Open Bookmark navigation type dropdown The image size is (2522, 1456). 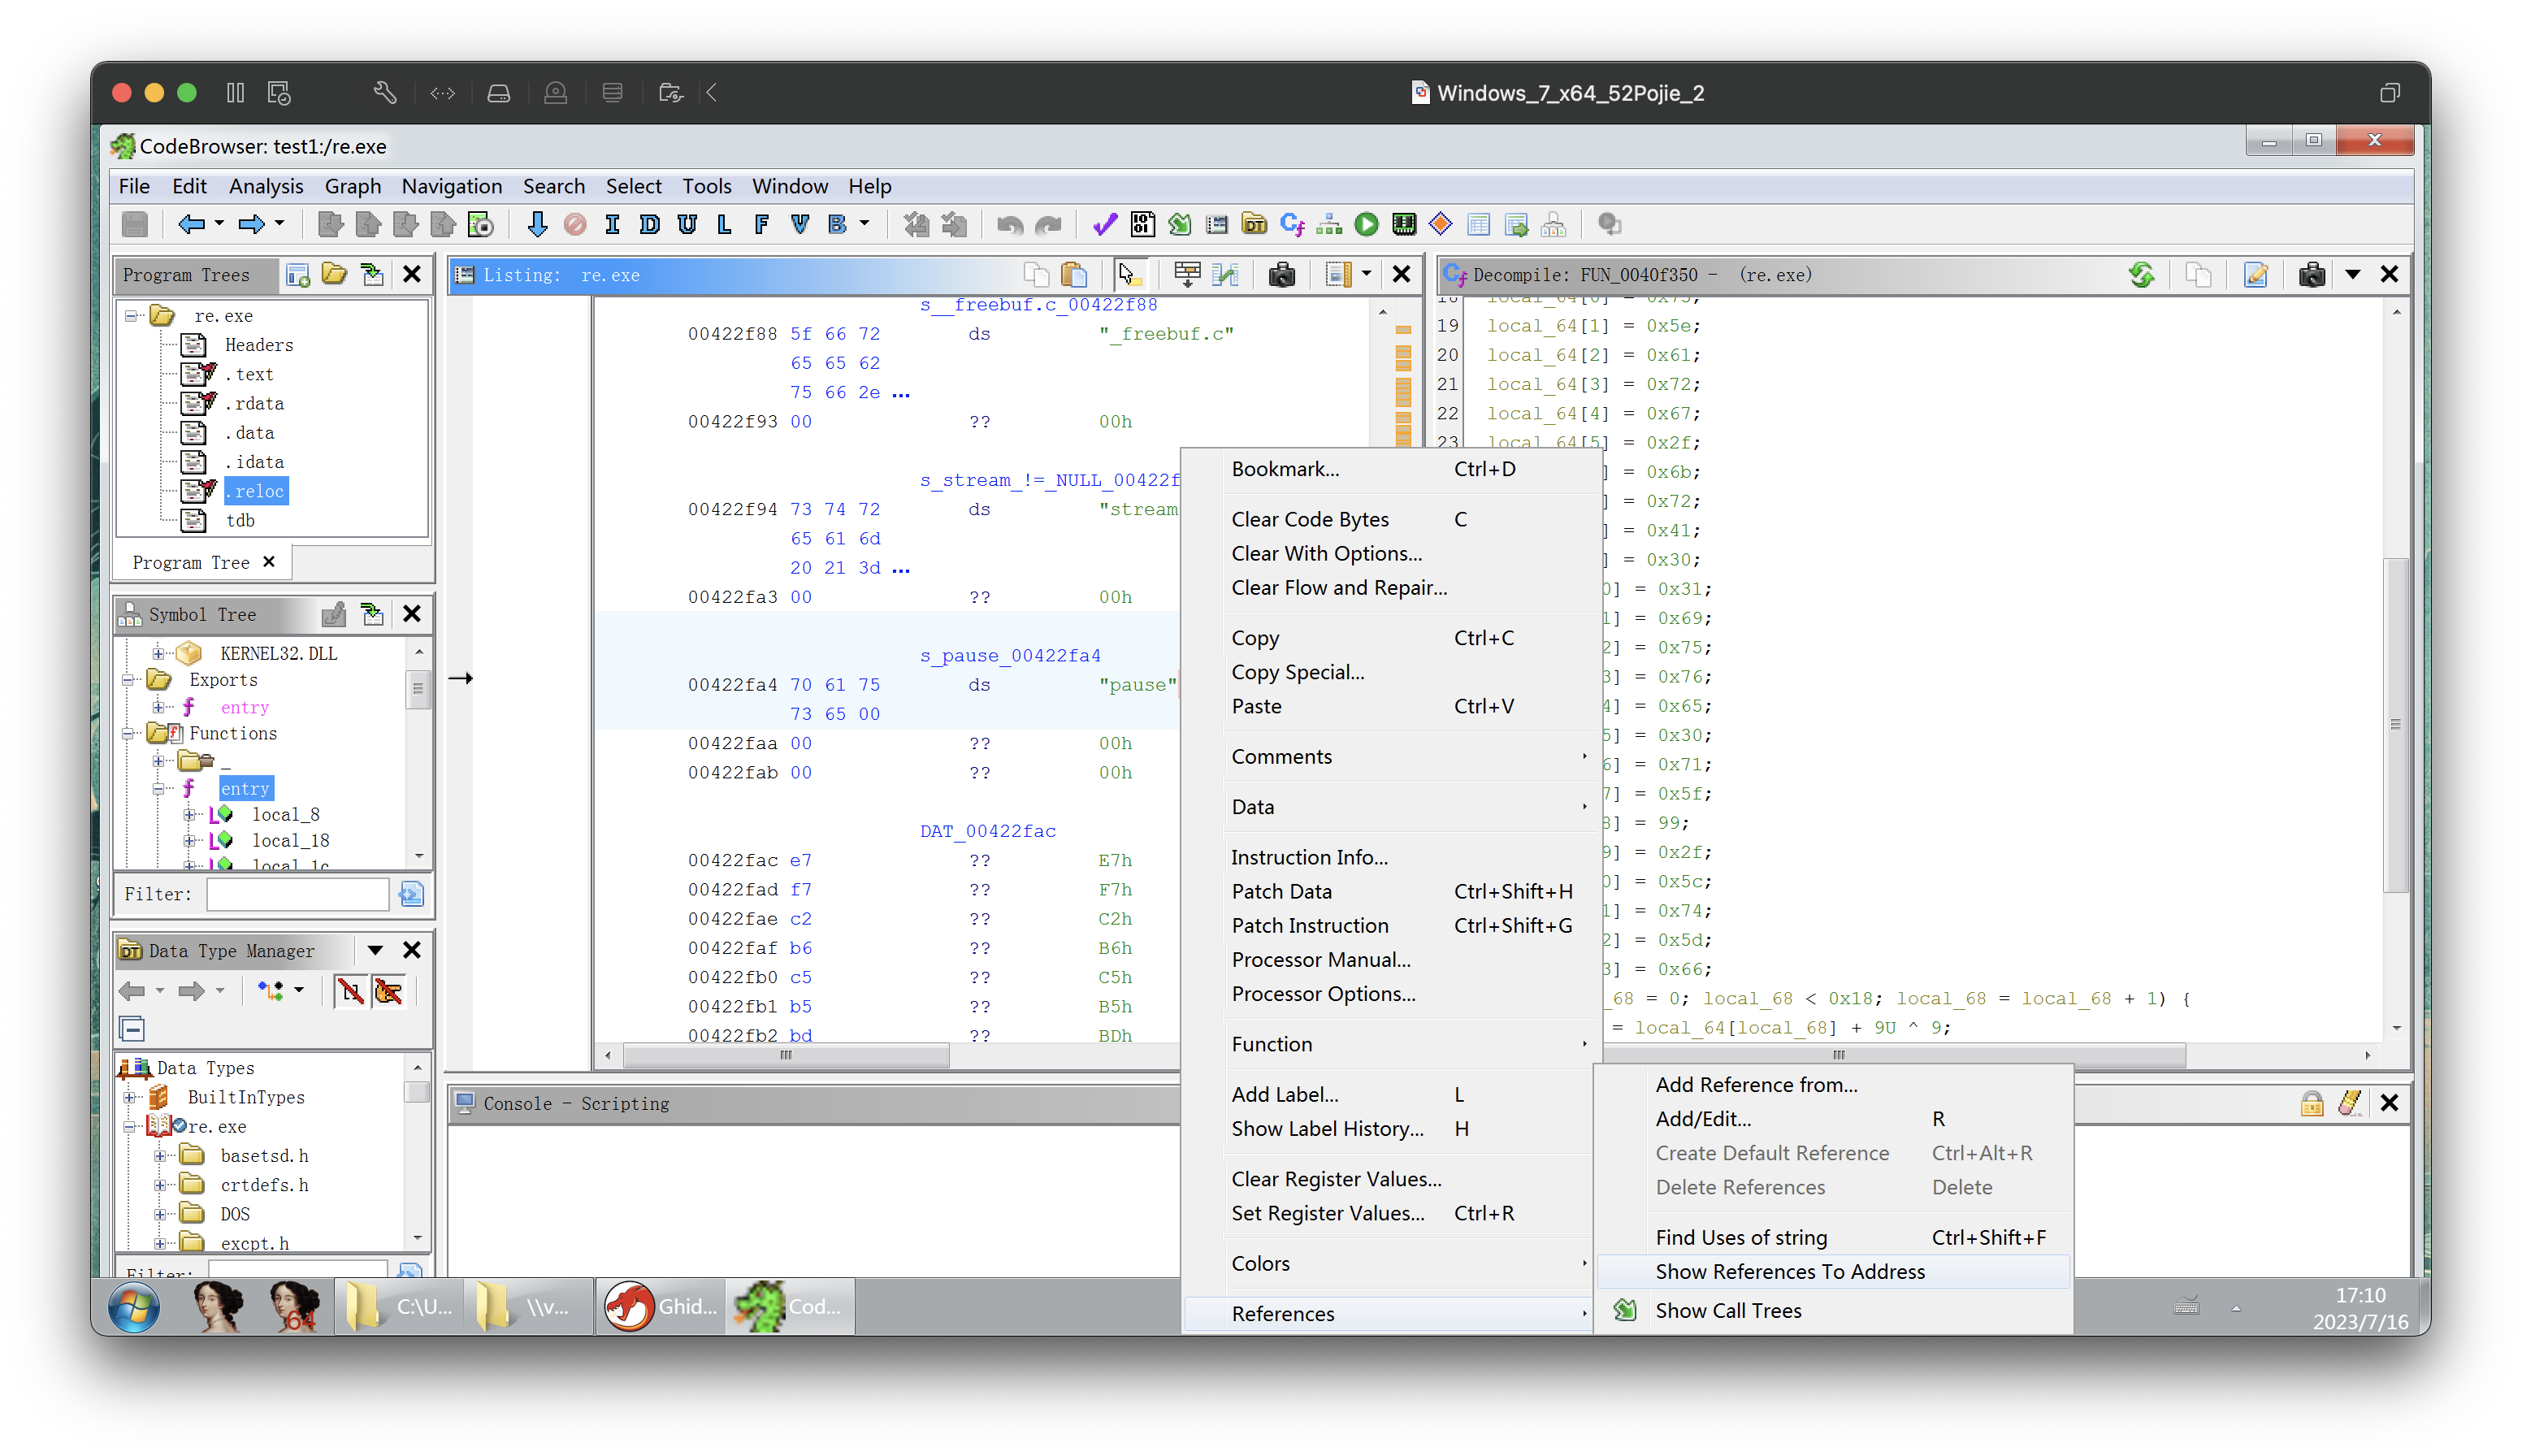click(865, 225)
